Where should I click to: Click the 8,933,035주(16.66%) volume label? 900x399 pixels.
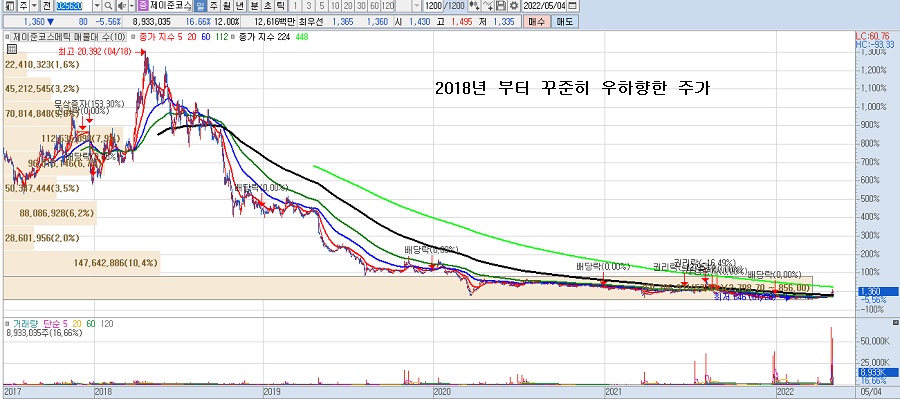coord(44,332)
